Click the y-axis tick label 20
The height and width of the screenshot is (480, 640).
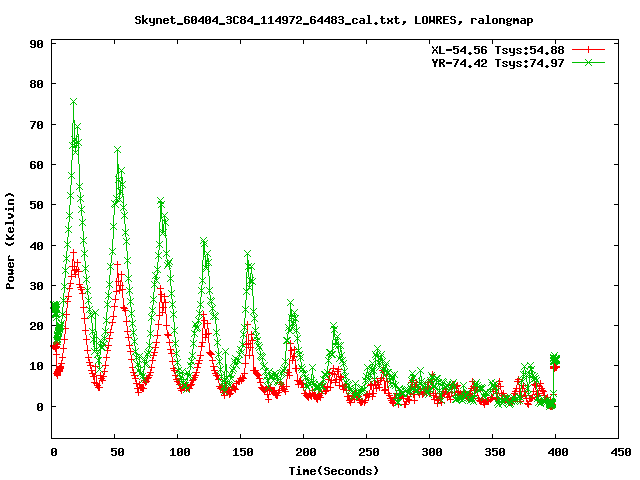click(36, 326)
